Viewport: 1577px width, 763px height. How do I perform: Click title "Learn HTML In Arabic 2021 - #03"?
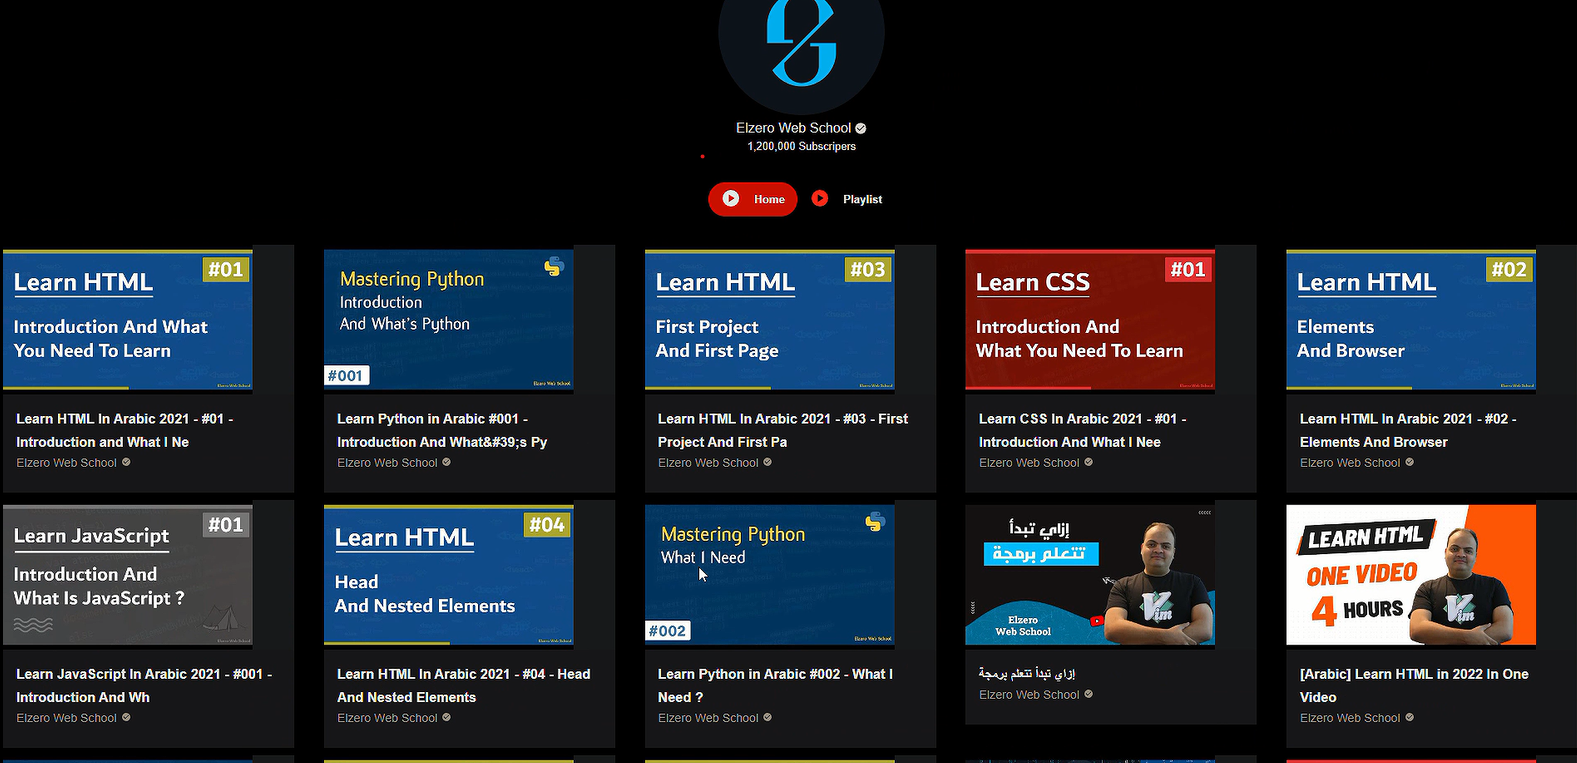783,430
